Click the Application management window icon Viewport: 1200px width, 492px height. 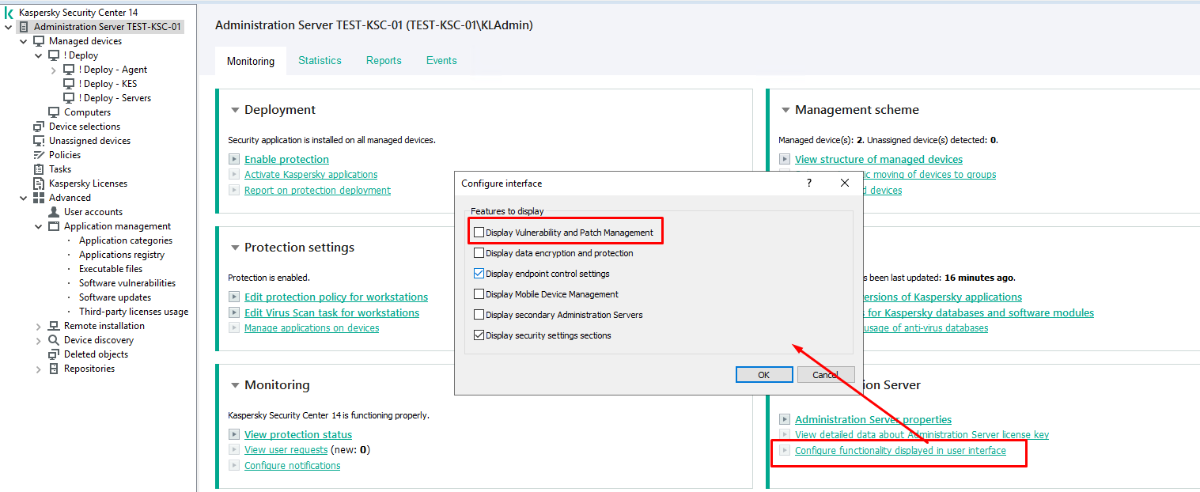pos(54,226)
